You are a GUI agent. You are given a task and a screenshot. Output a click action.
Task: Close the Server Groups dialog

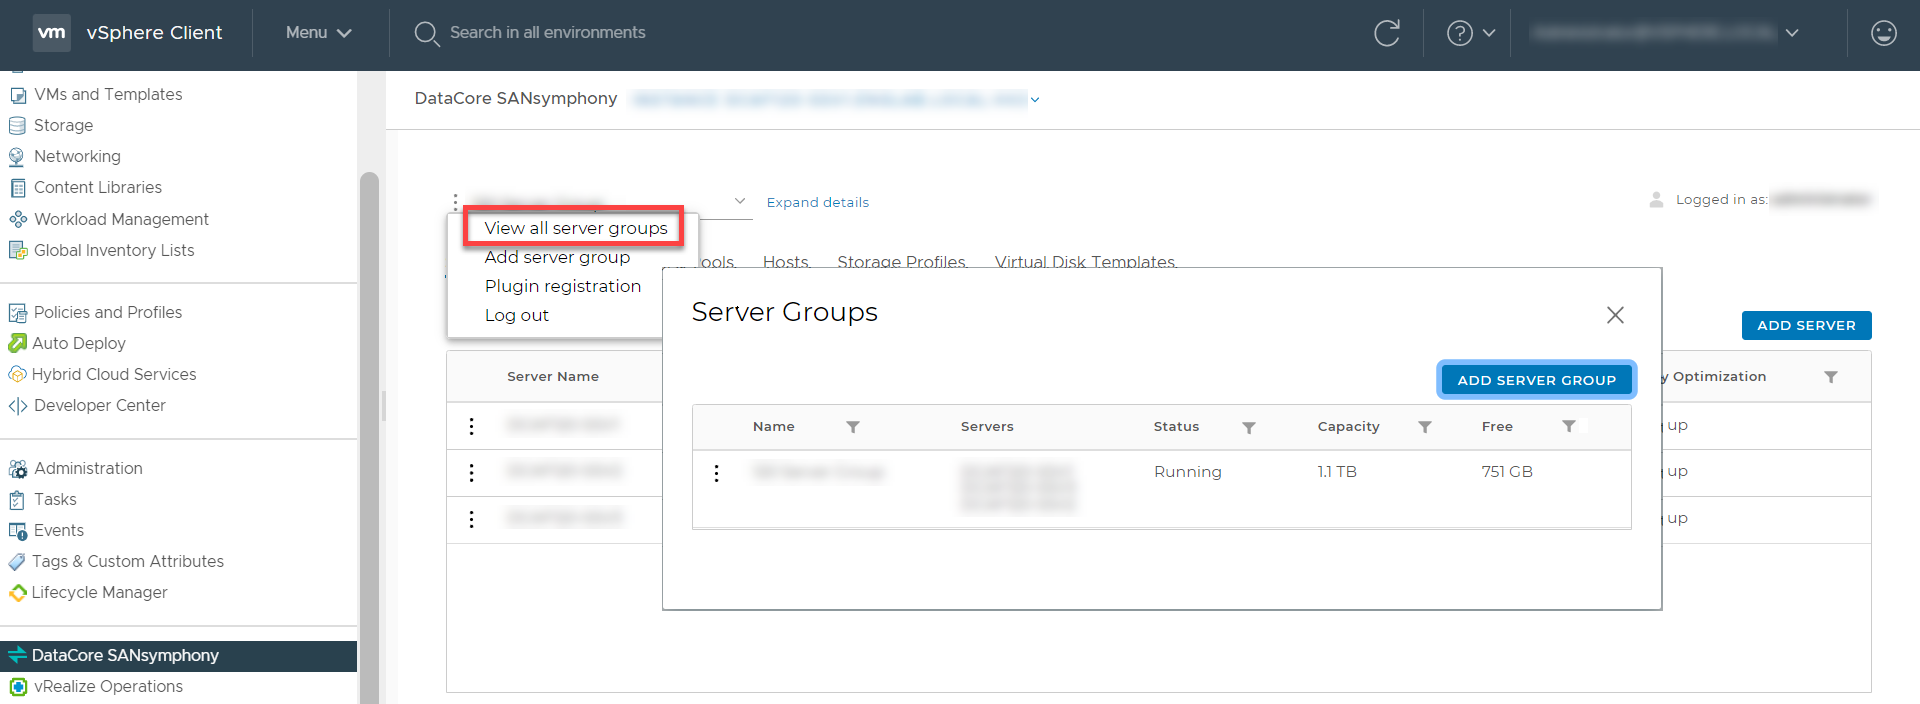[x=1615, y=315]
